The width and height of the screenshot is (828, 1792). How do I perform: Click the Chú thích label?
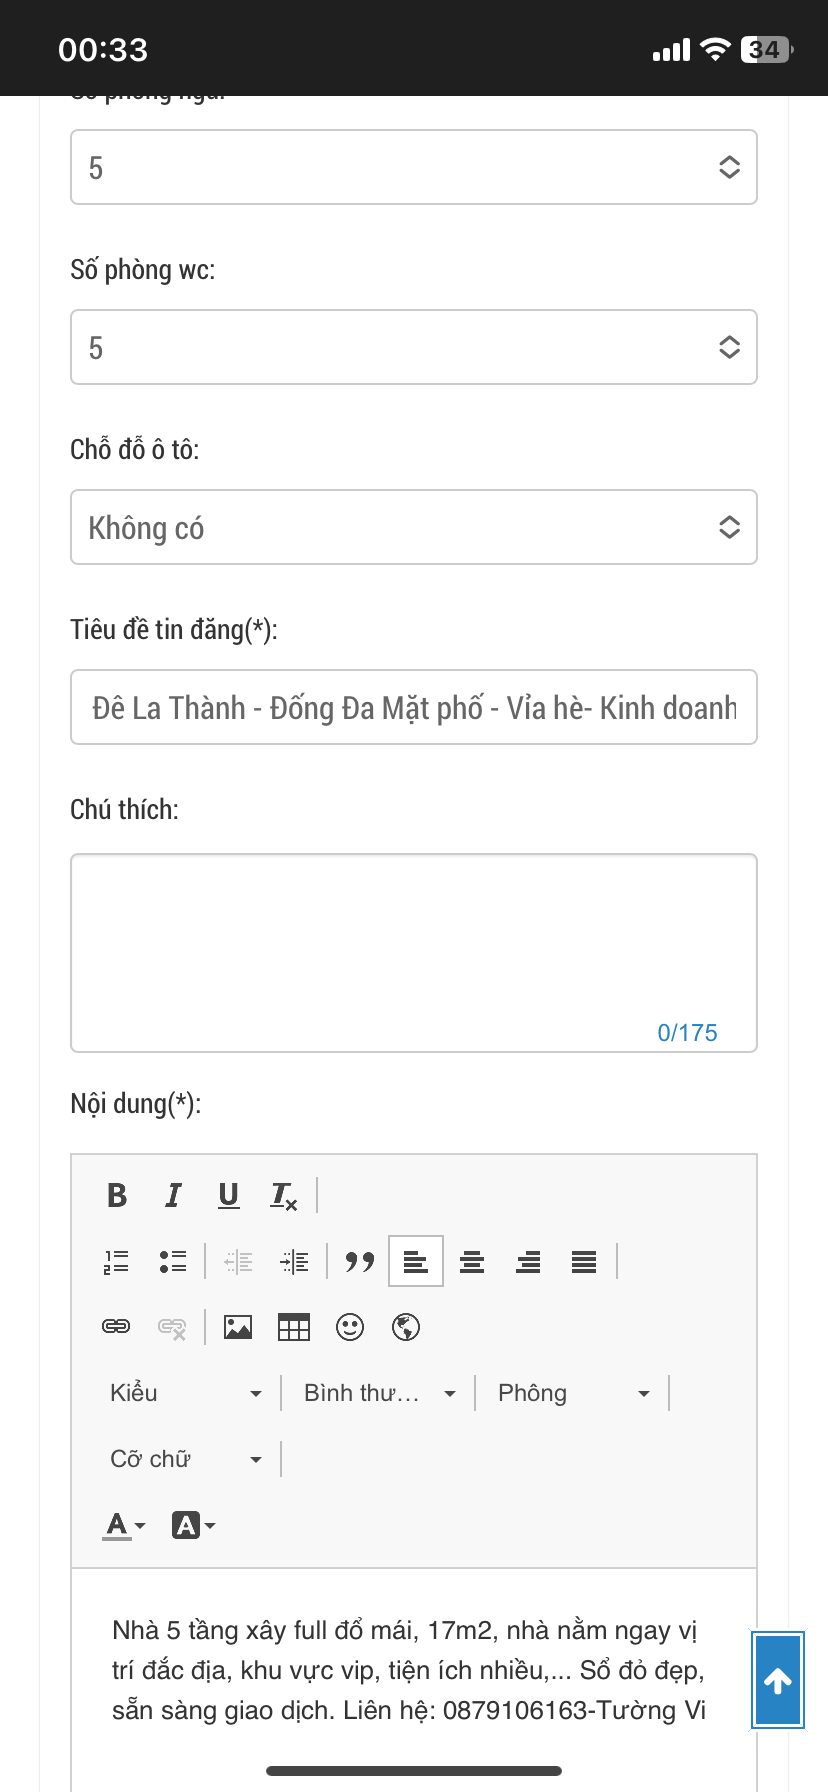click(124, 809)
